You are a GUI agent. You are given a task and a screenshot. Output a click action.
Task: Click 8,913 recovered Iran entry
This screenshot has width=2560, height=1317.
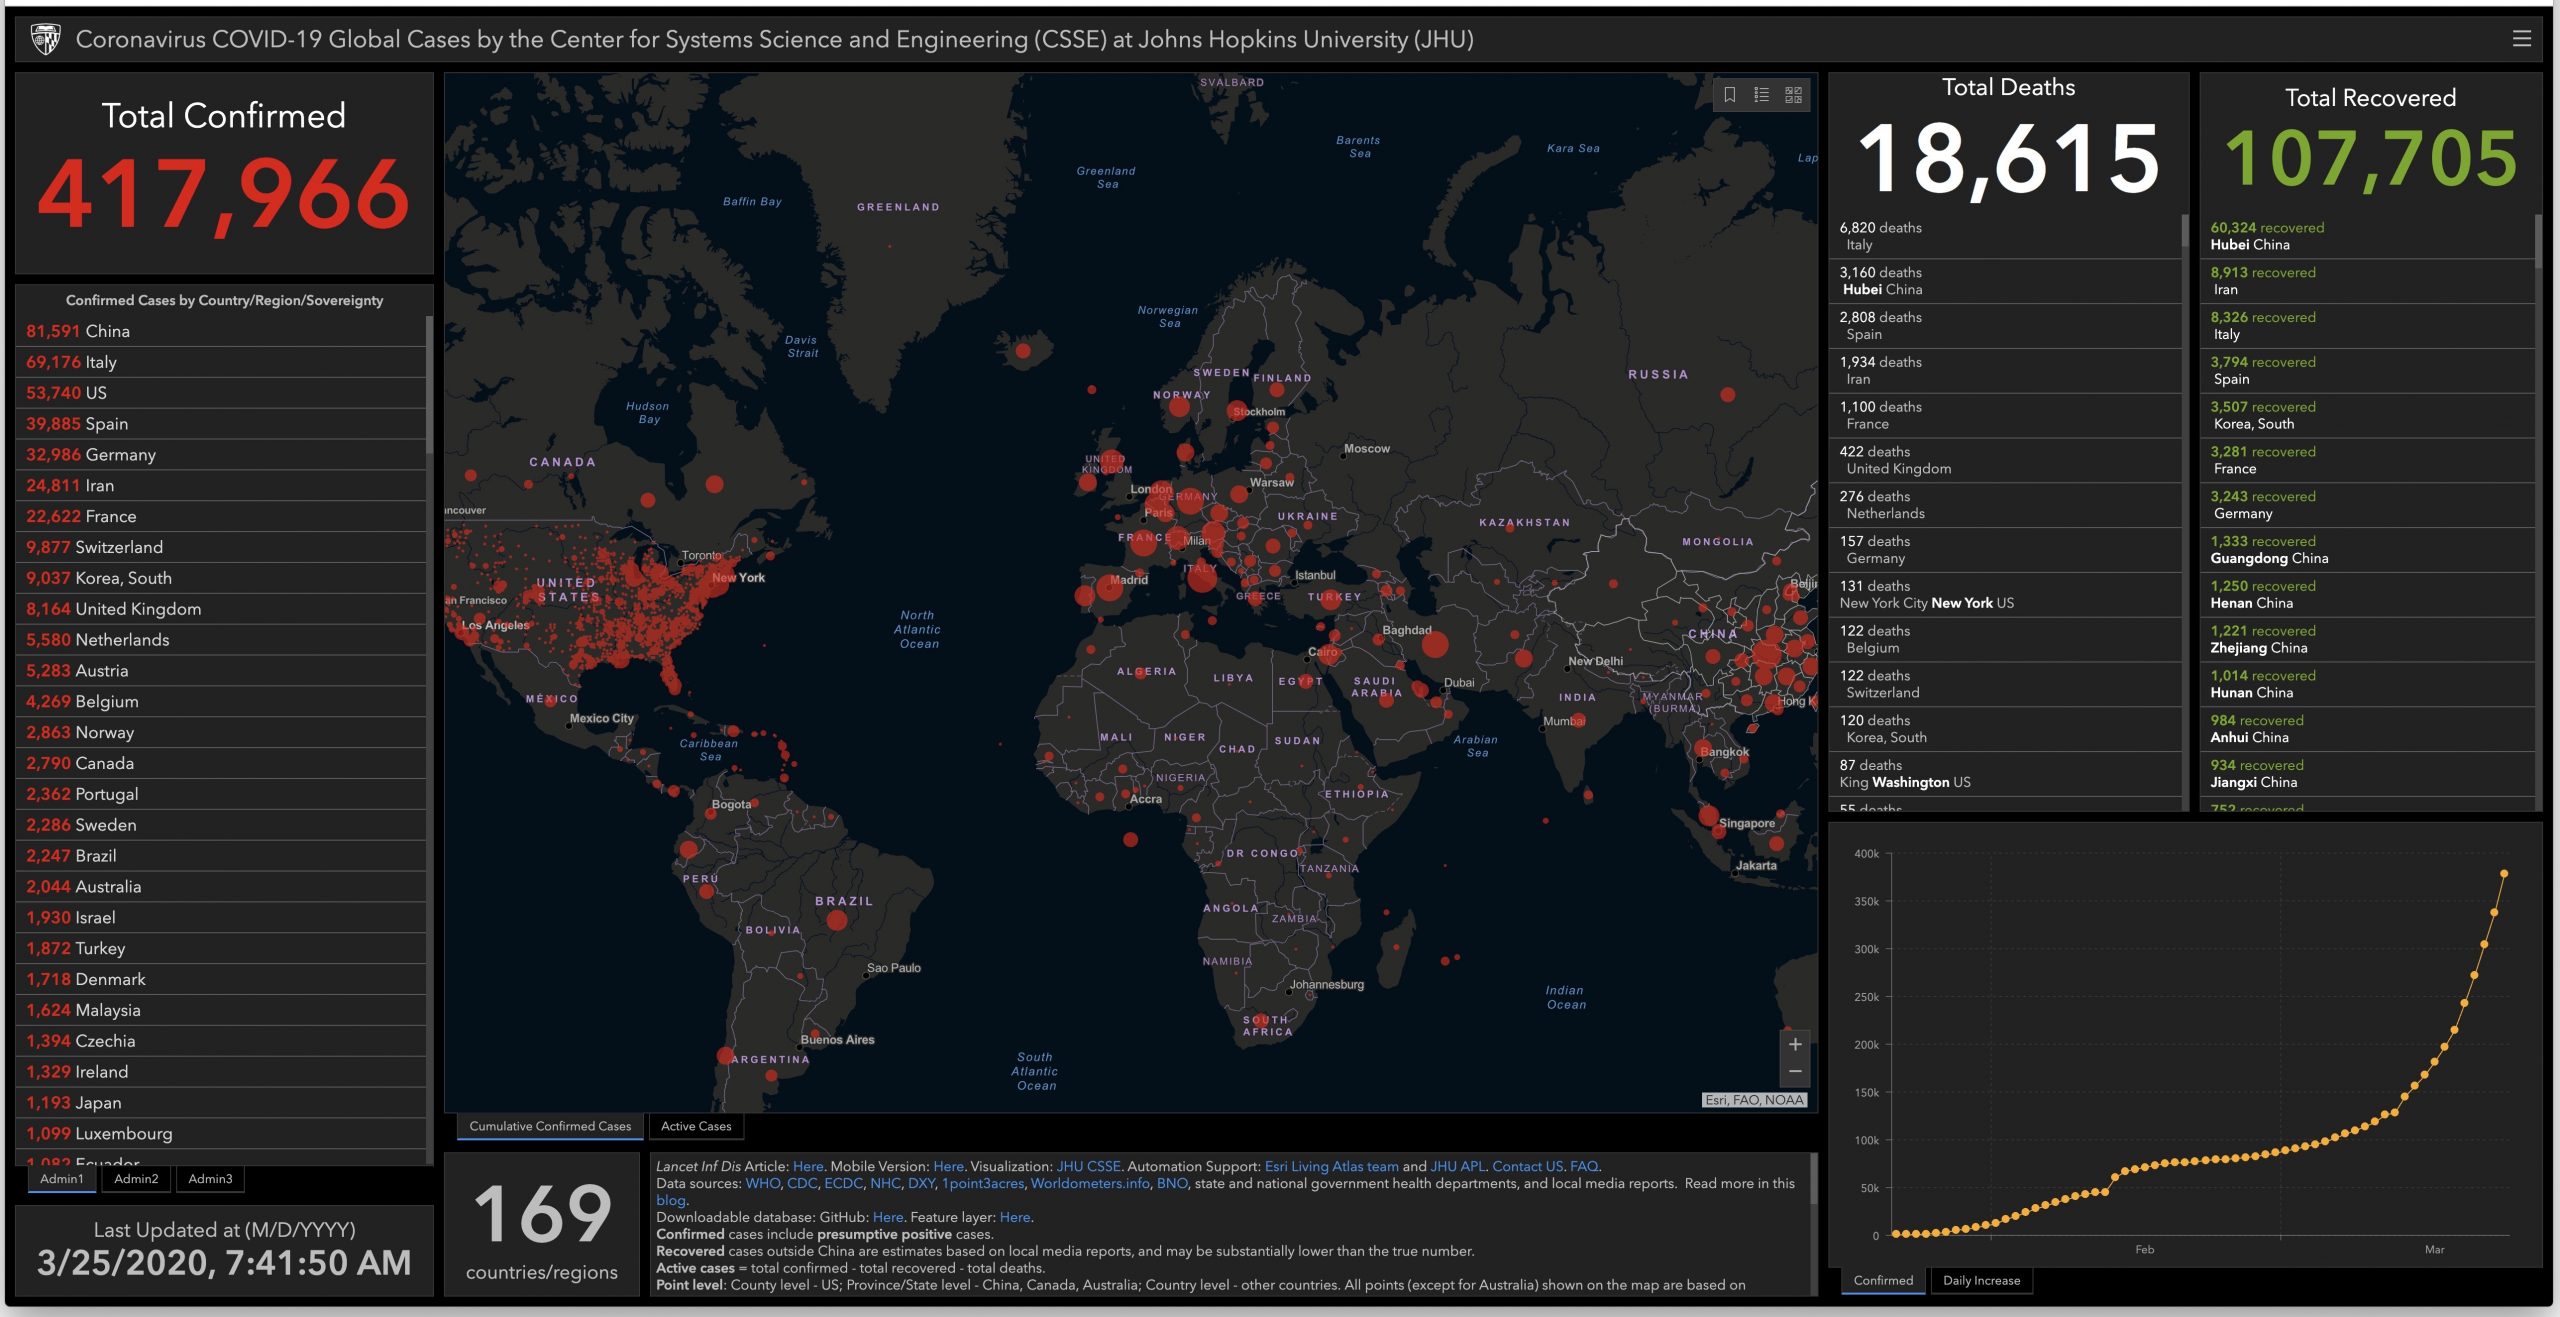[x=2368, y=281]
